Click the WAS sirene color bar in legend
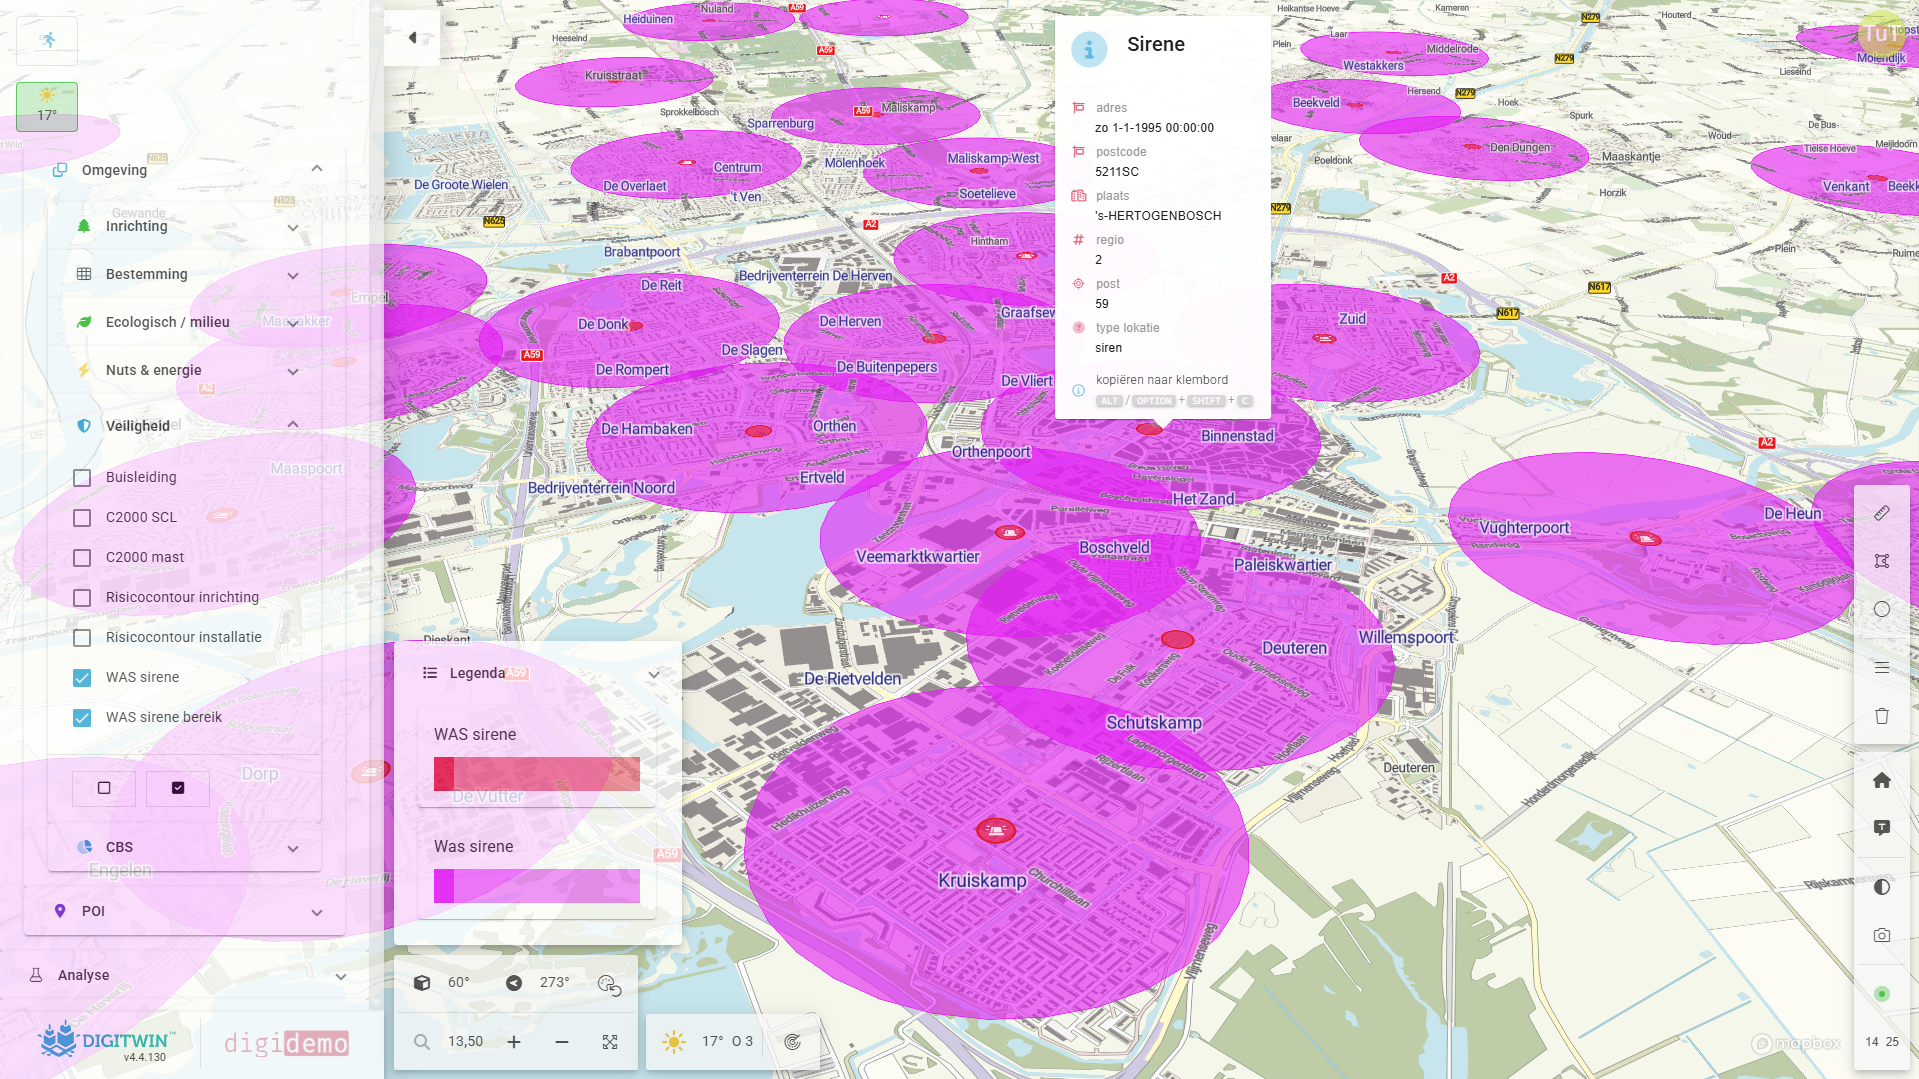Viewport: 1919px width, 1079px height. [x=536, y=773]
